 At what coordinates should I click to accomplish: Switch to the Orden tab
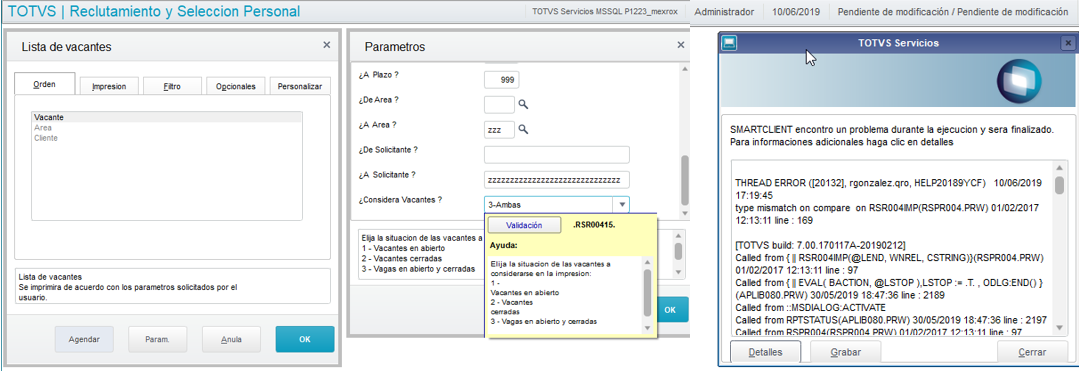(x=45, y=85)
